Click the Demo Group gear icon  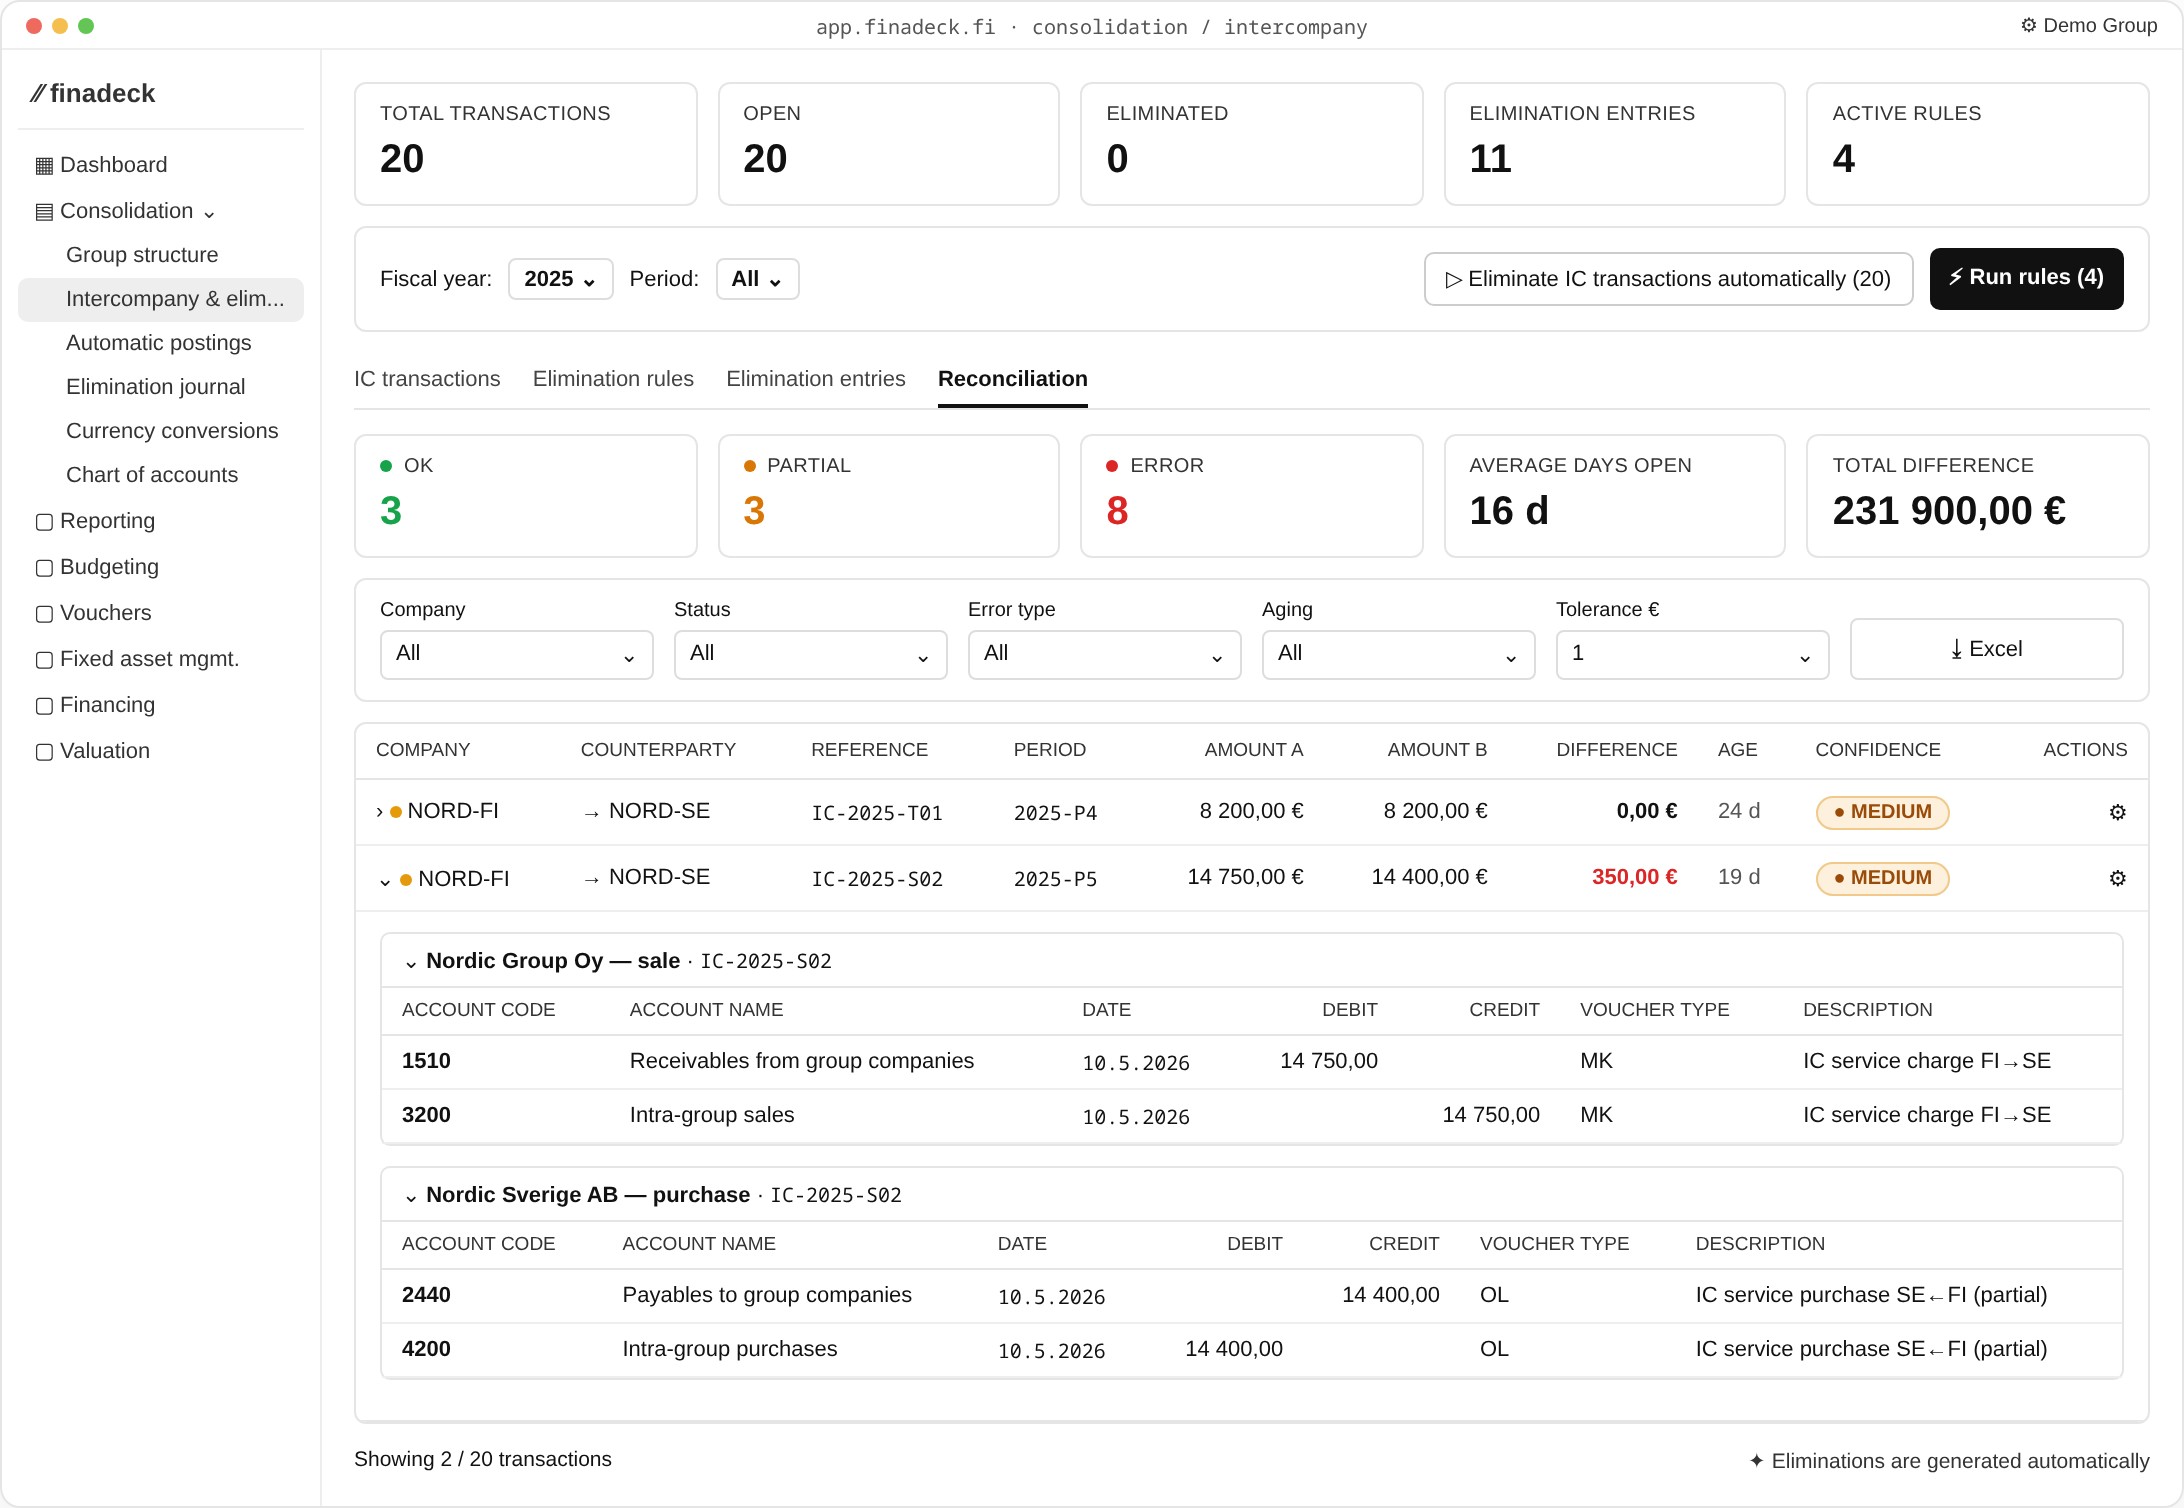tap(2028, 25)
